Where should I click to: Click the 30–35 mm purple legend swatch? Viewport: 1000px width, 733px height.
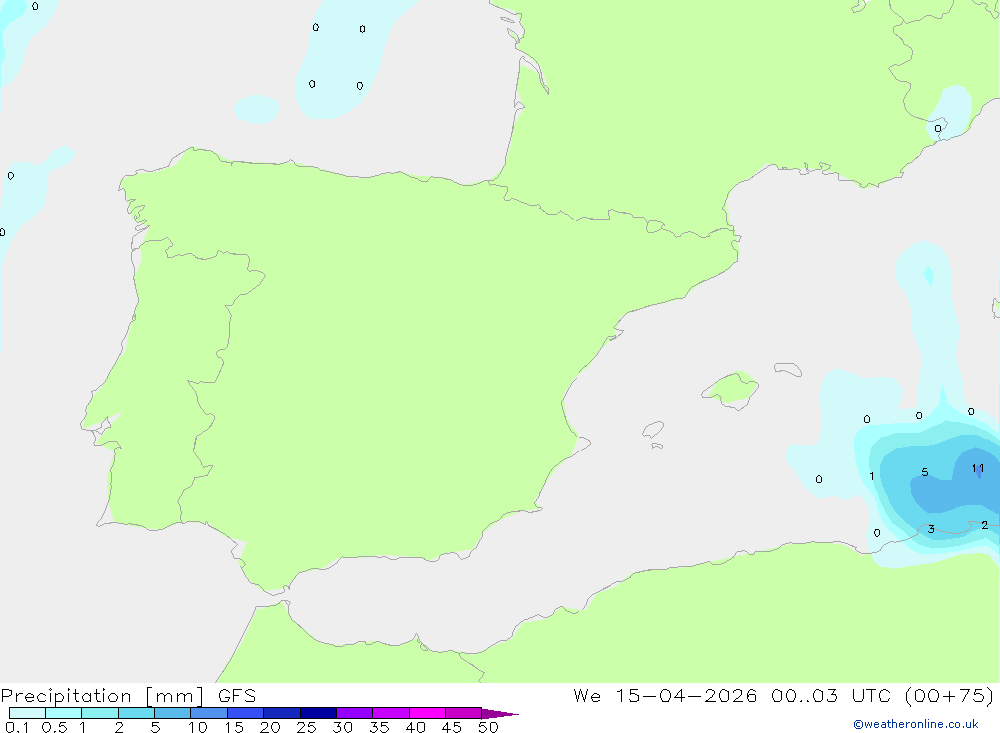(355, 713)
